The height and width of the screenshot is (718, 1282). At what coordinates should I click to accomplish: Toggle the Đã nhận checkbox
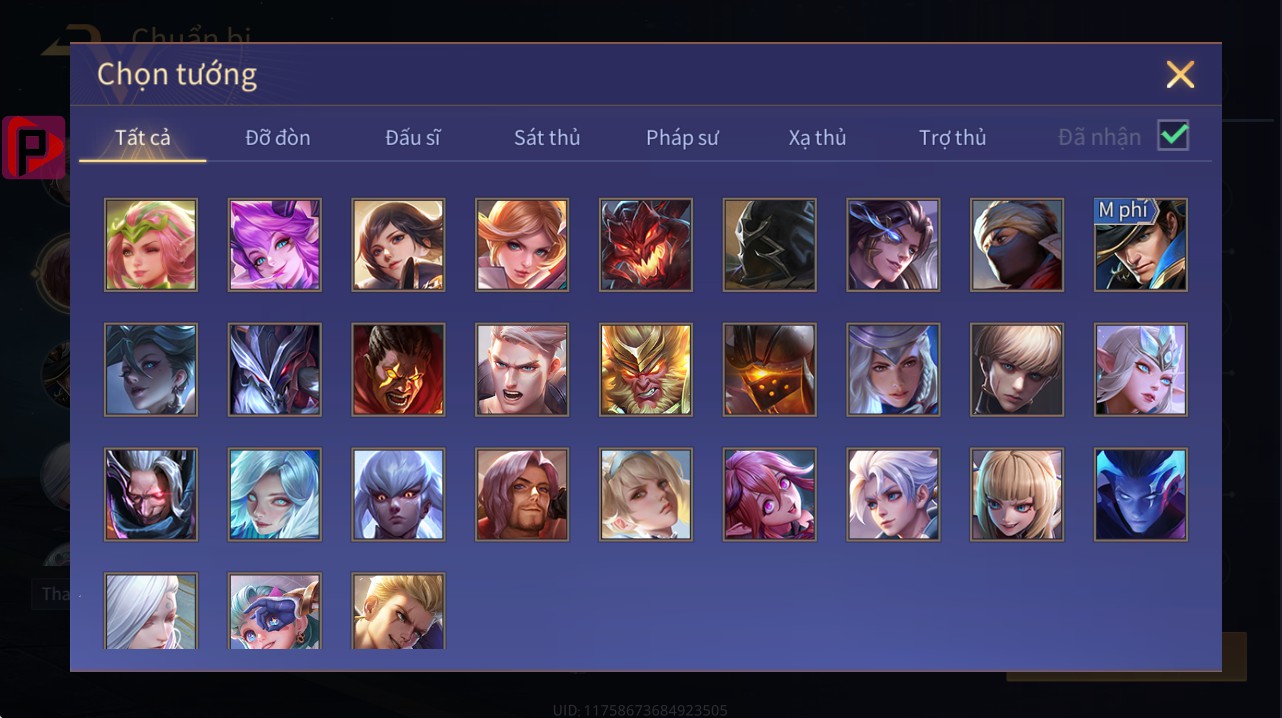[x=1173, y=135]
